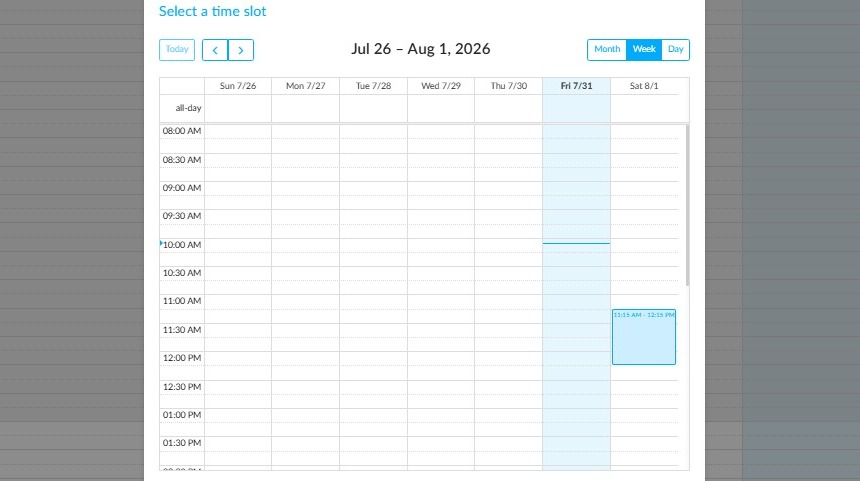Screen dimensions: 860x481
Task: Pick the 12:30 PM slot on Sunday 7/26
Action: tap(238, 387)
